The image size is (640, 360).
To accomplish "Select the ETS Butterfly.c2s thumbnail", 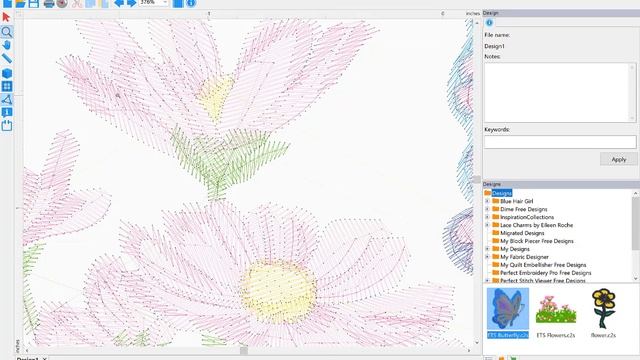I will coord(508,313).
